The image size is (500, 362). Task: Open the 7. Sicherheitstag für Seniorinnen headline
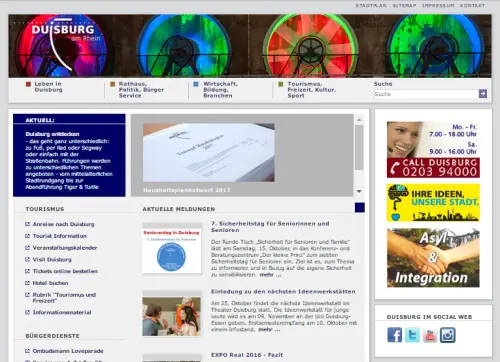click(x=270, y=227)
